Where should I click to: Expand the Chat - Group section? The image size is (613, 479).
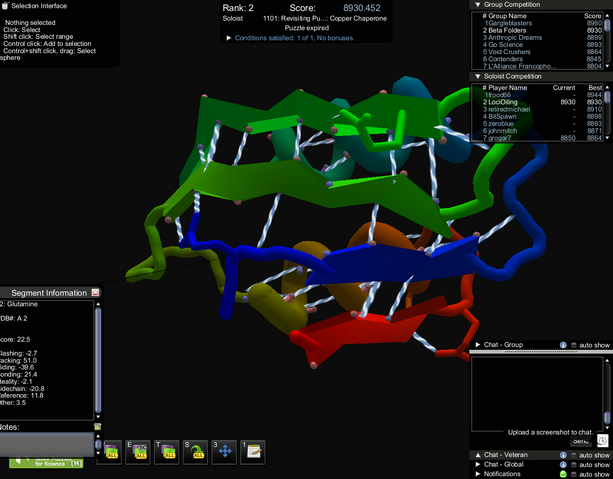[477, 345]
